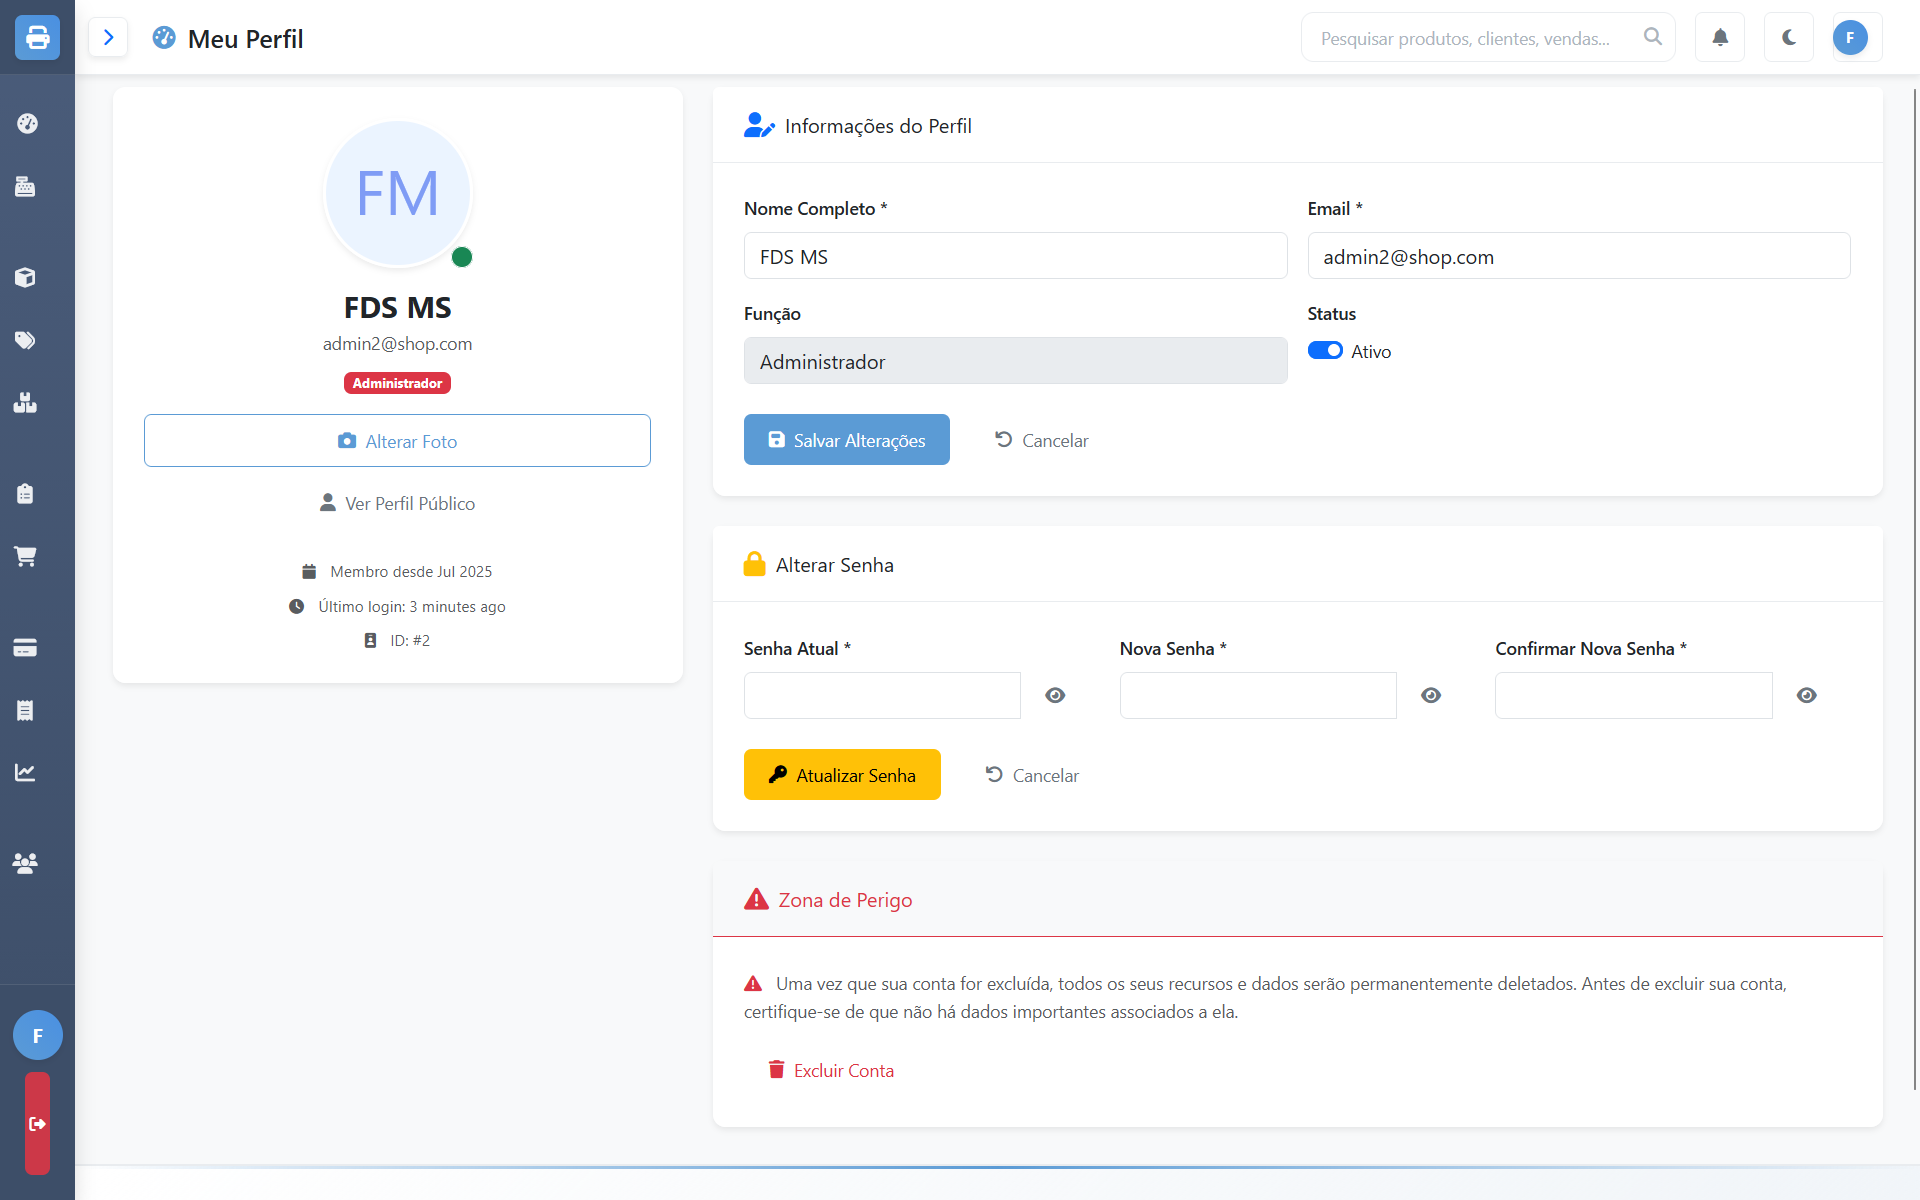Screen dimensions: 1920x1200
Task: Open the sales chart reports icon
Action: [25, 771]
